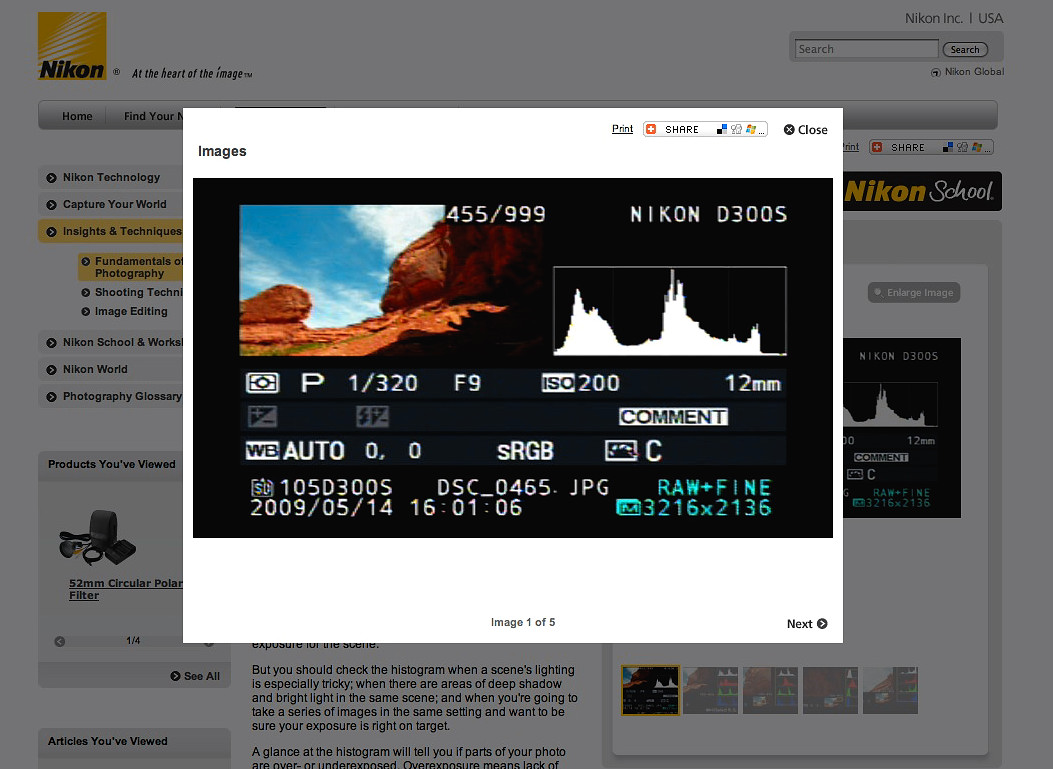Click the D300S playback screen image
Image resolution: width=1053 pixels, height=769 pixels.
[x=513, y=358]
